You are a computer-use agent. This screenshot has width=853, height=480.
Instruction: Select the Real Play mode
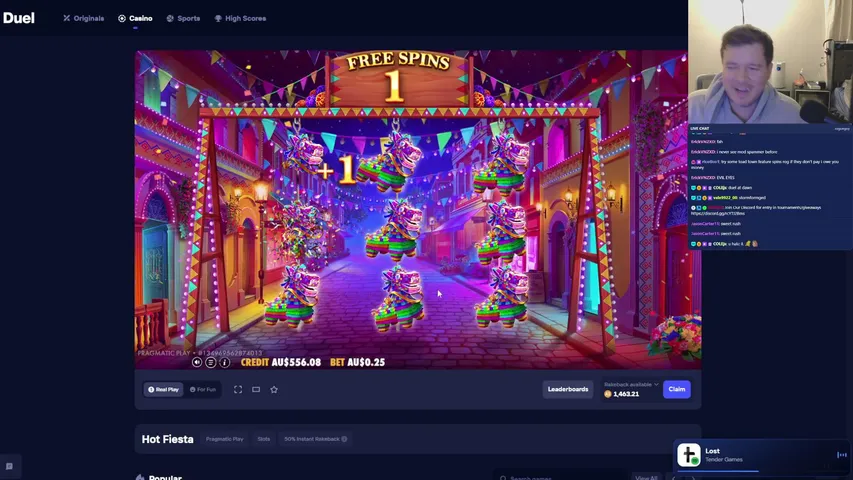pos(163,390)
